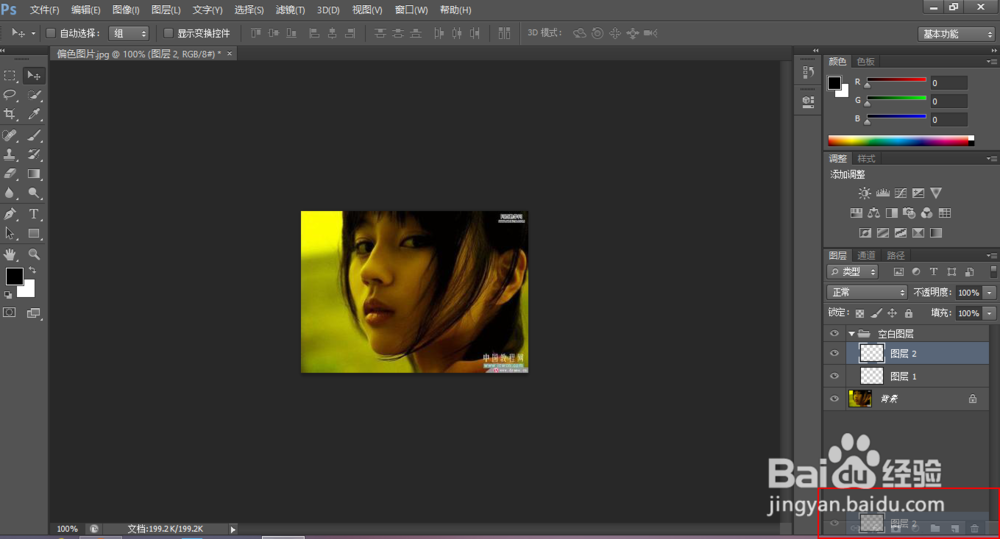Select the Horizontal Type tool

[34, 214]
